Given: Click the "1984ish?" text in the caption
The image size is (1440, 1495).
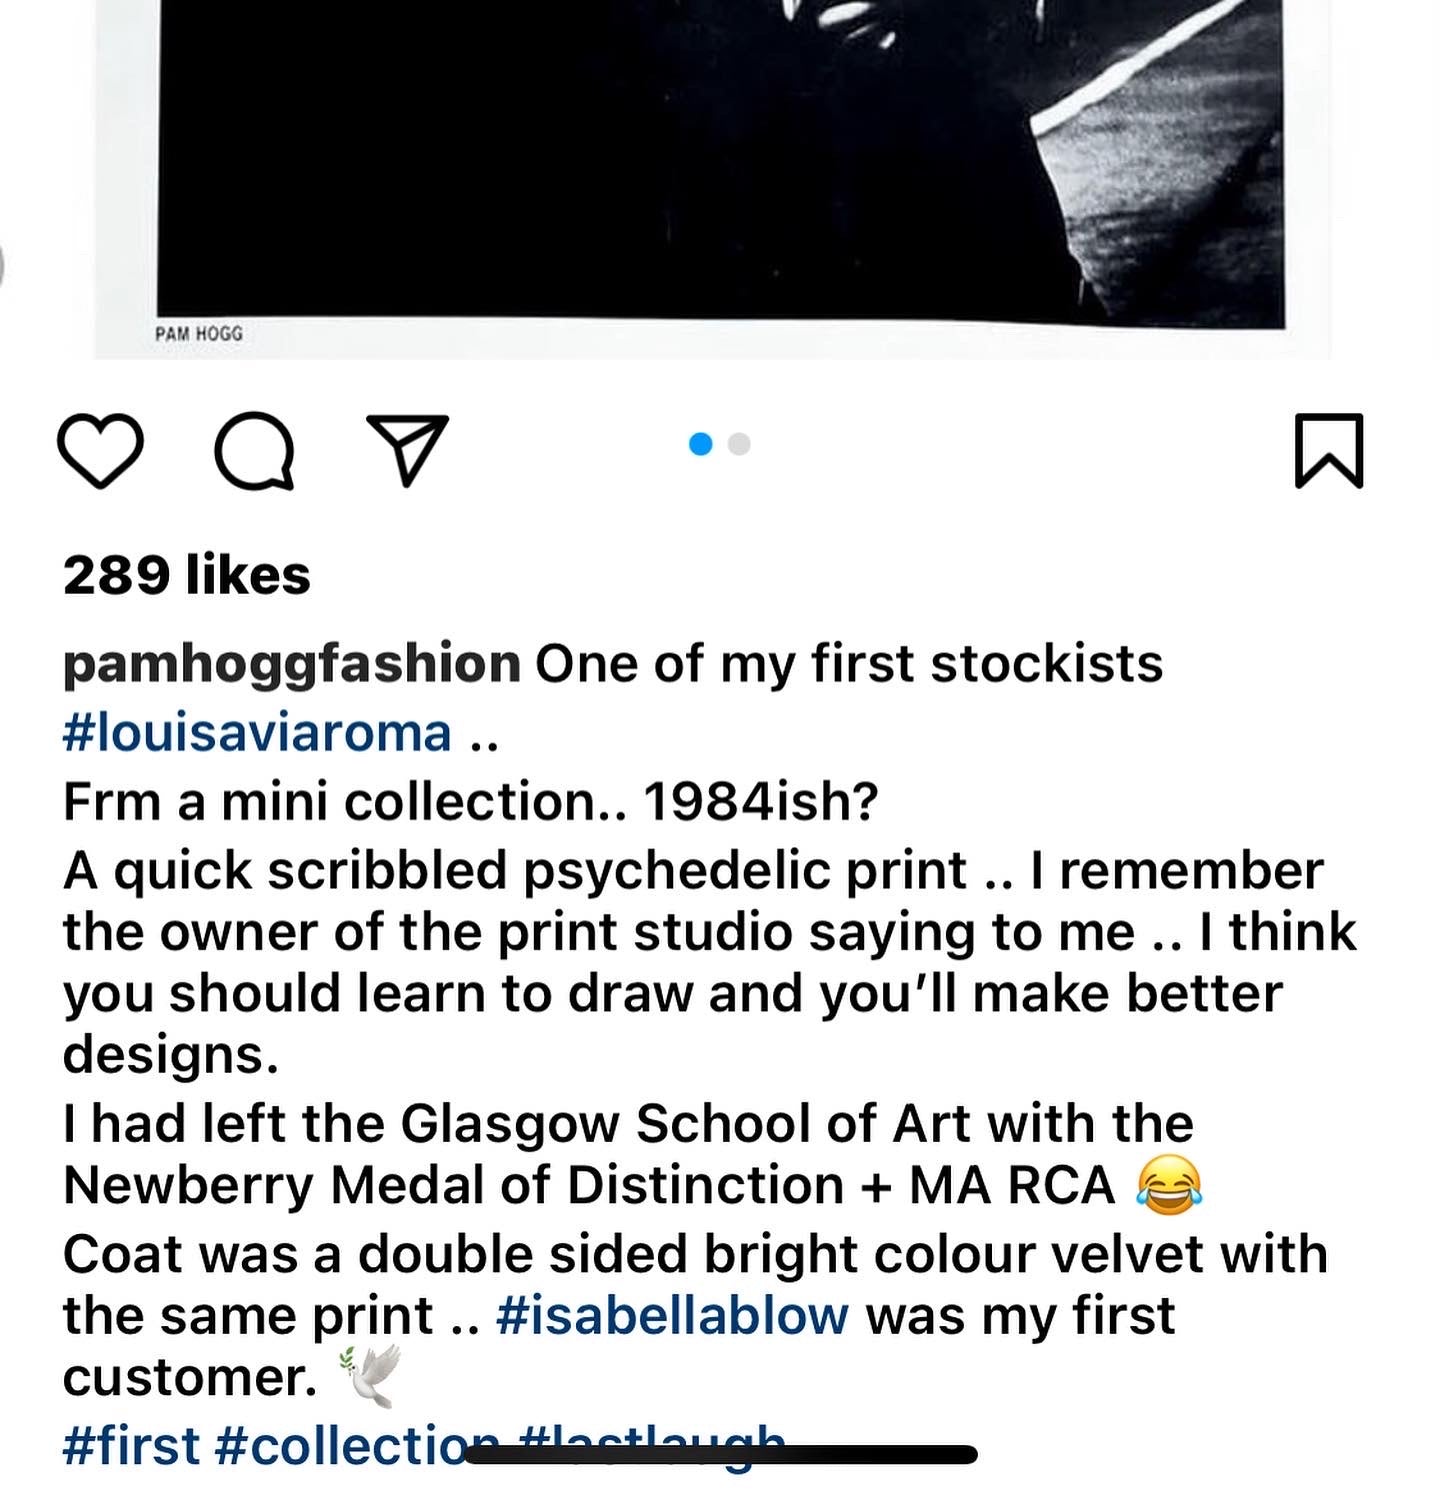Looking at the screenshot, I should 760,802.
